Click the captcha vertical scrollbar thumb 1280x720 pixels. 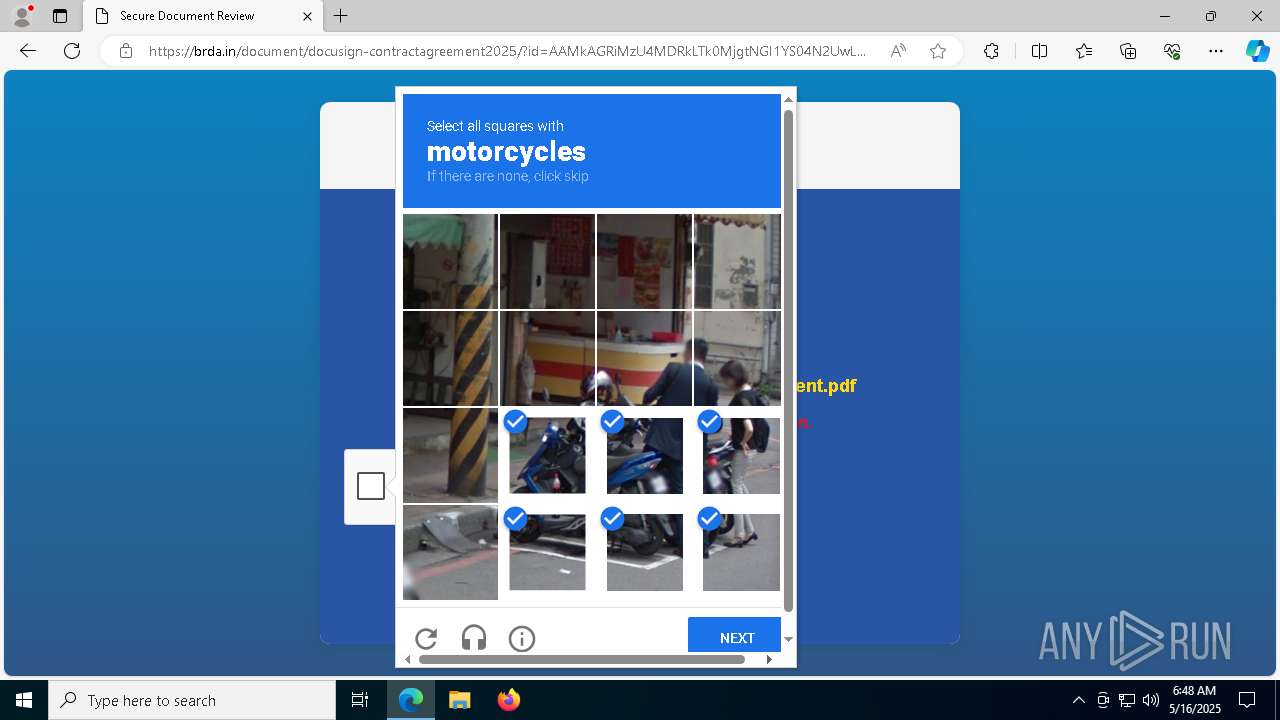pos(788,360)
